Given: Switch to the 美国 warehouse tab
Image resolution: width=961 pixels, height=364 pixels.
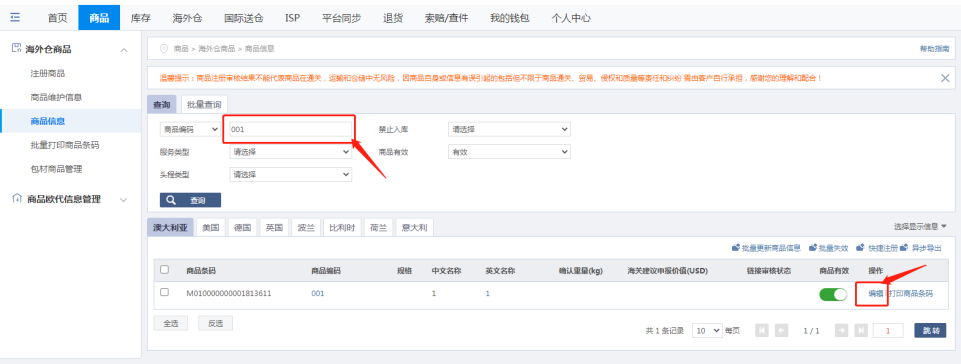Looking at the screenshot, I should (x=211, y=227).
